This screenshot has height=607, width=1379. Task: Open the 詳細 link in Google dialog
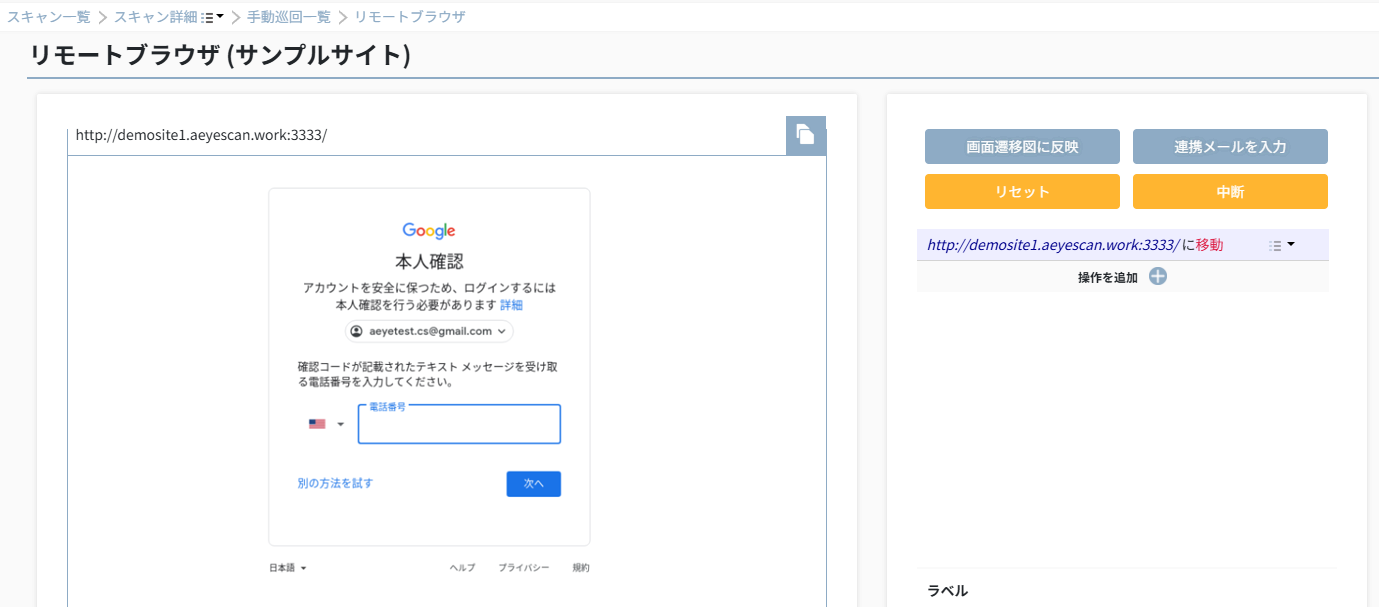(x=511, y=305)
